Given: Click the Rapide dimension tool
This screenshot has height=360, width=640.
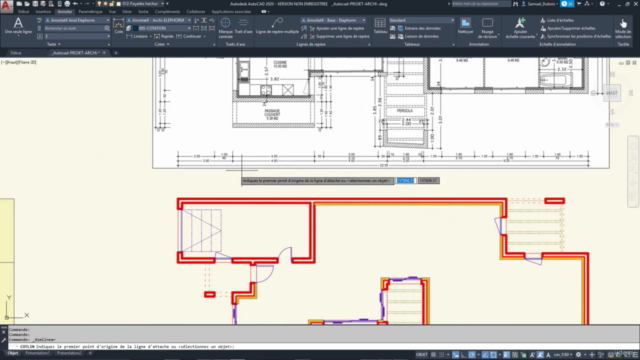Looking at the screenshot, I should tap(164, 36).
